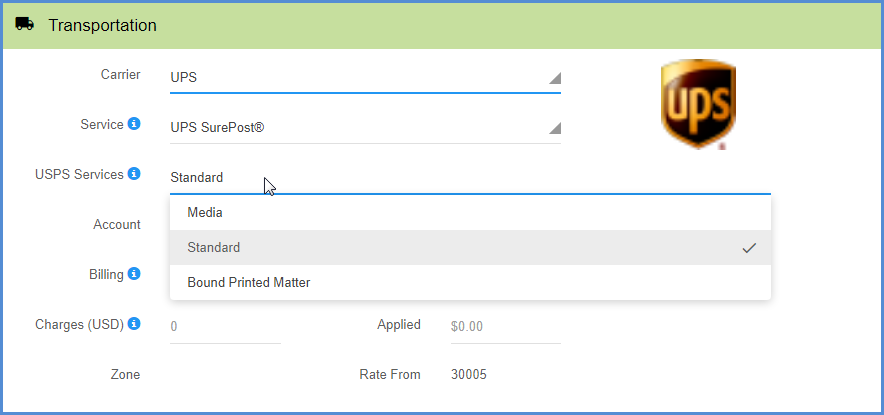Image resolution: width=884 pixels, height=415 pixels.
Task: Click the info icon next to USPS Services
Action: click(x=134, y=174)
